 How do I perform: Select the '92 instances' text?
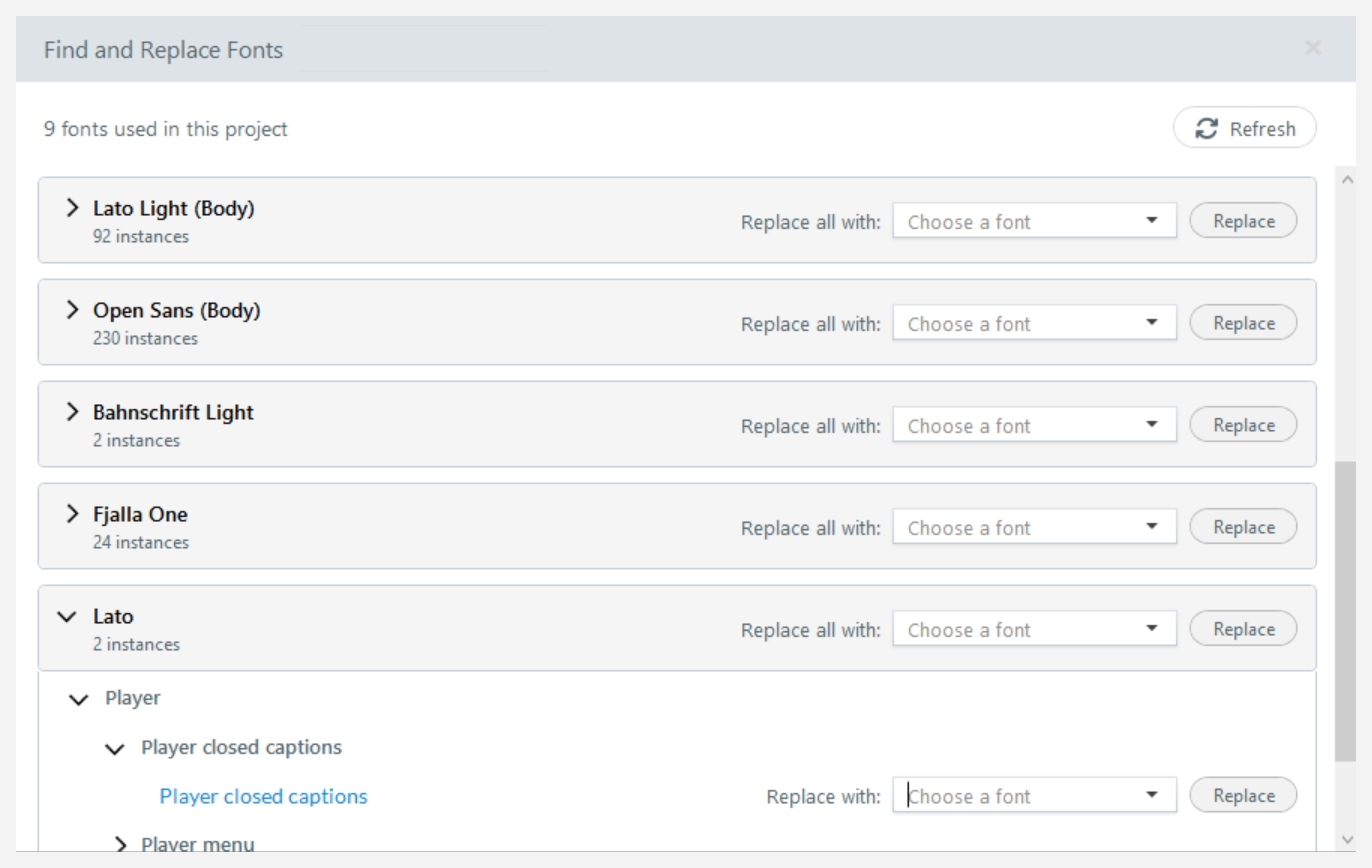(141, 236)
